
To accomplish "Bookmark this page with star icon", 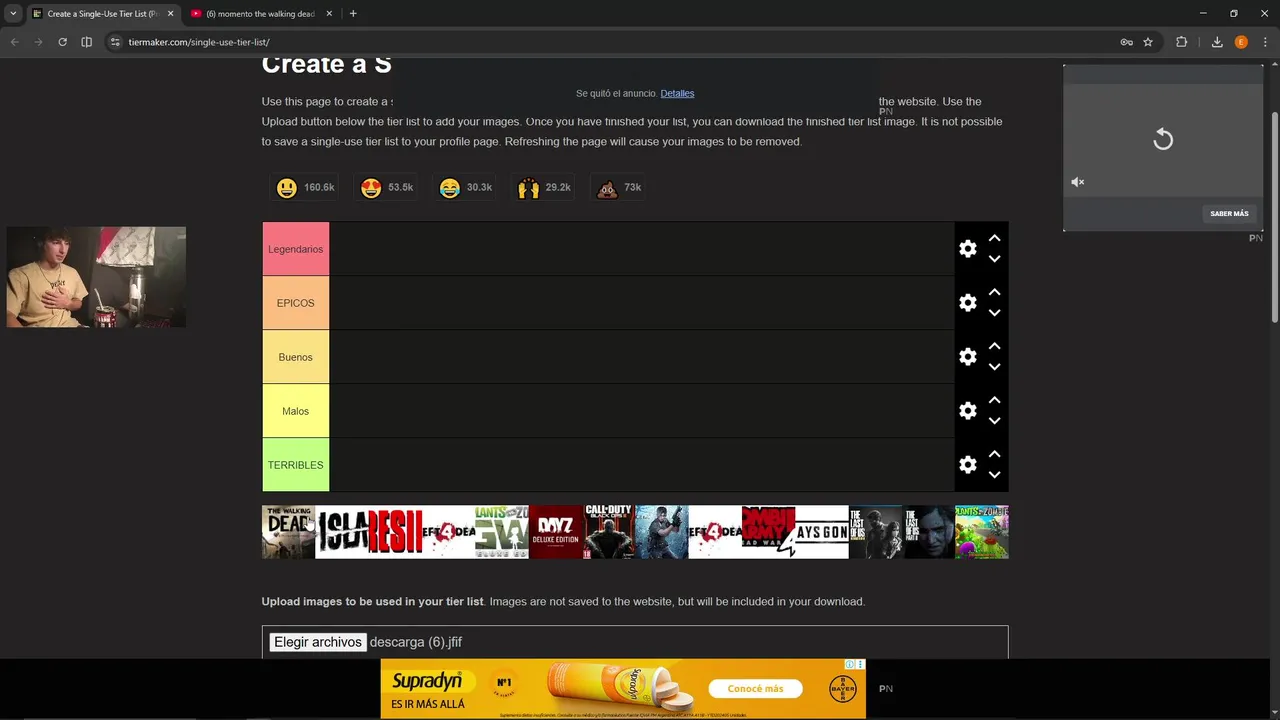I will coord(1148,42).
